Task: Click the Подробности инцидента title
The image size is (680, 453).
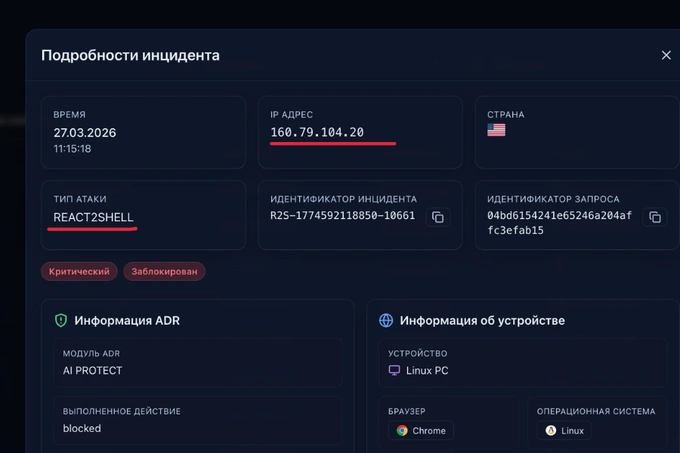Action: click(x=130, y=55)
